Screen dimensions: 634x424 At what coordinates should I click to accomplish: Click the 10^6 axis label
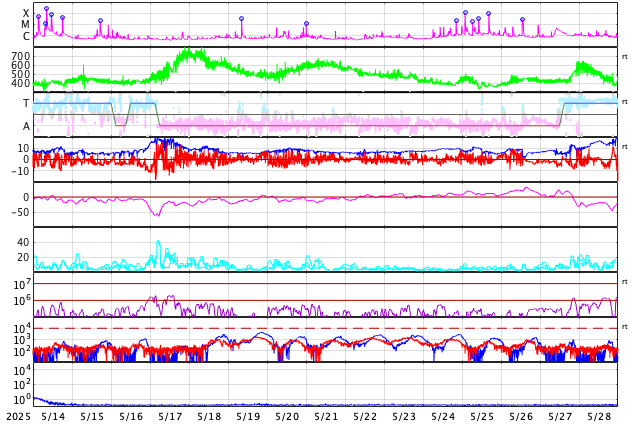(x=21, y=301)
